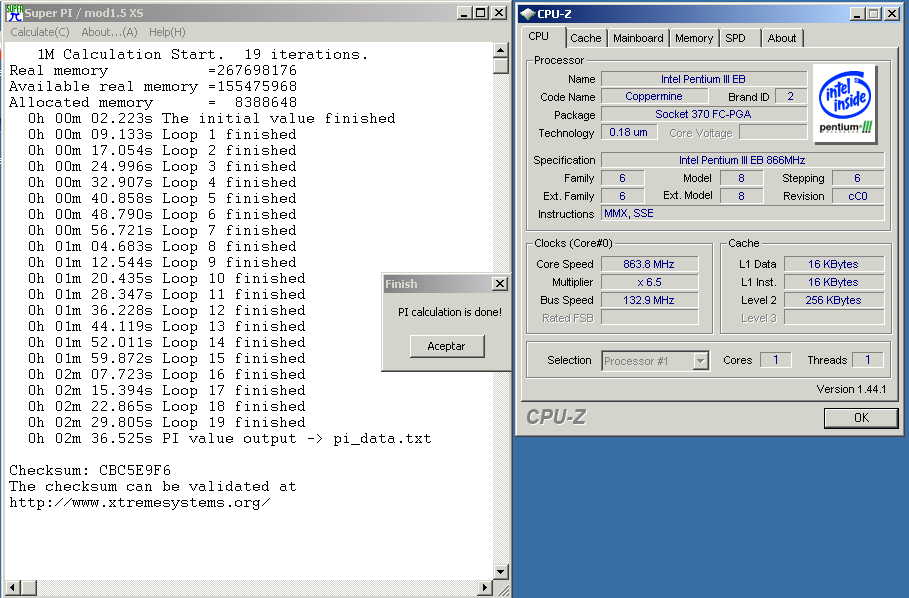Screen dimensions: 909x598
Task: Click the Model value 8 field
Action: click(741, 178)
